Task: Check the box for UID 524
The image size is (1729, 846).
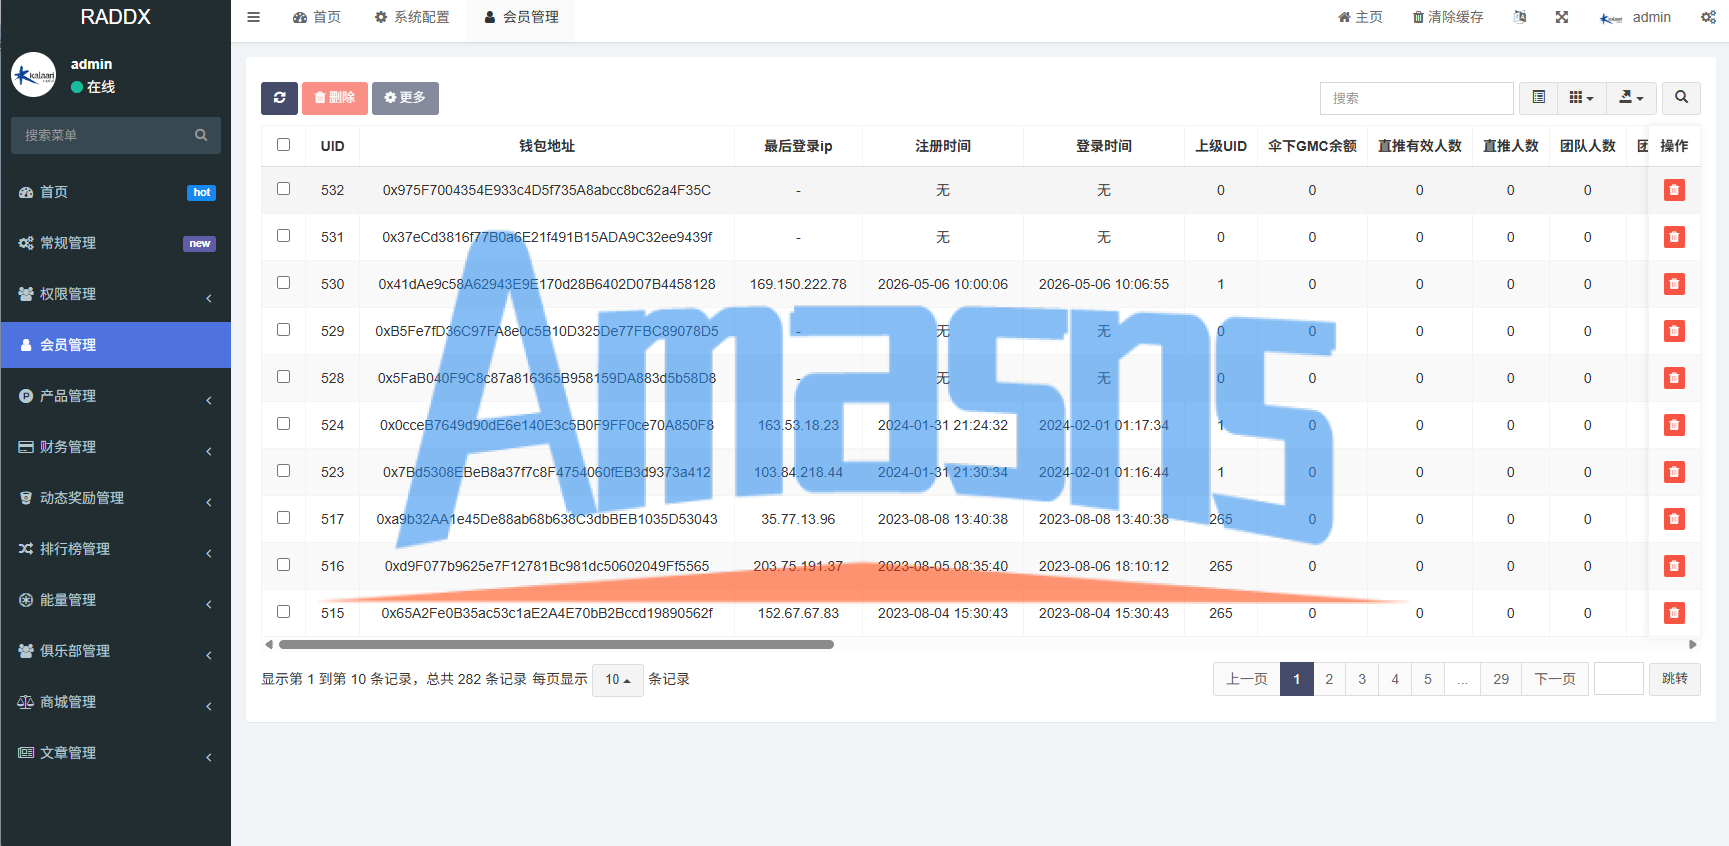Action: point(284,424)
